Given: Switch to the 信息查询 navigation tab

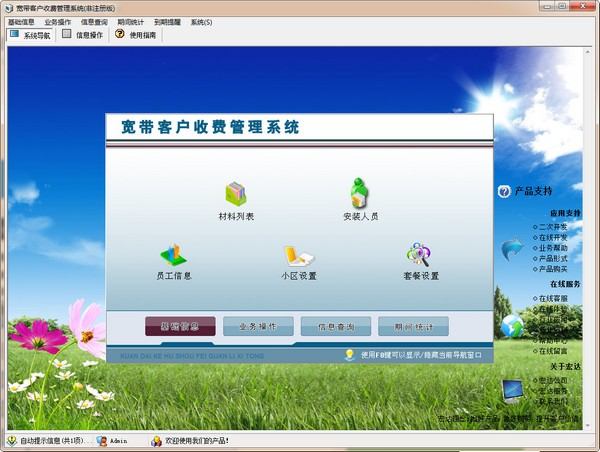Looking at the screenshot, I should [336, 326].
